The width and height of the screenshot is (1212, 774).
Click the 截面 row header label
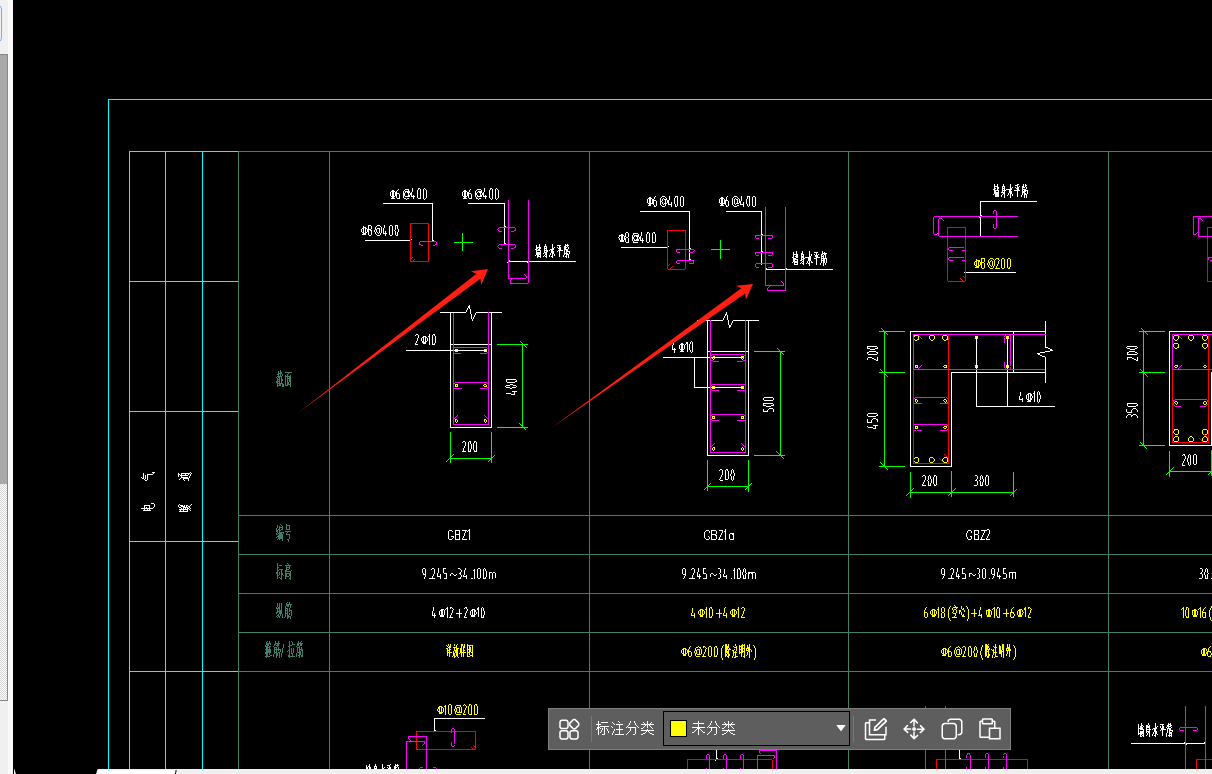point(285,380)
